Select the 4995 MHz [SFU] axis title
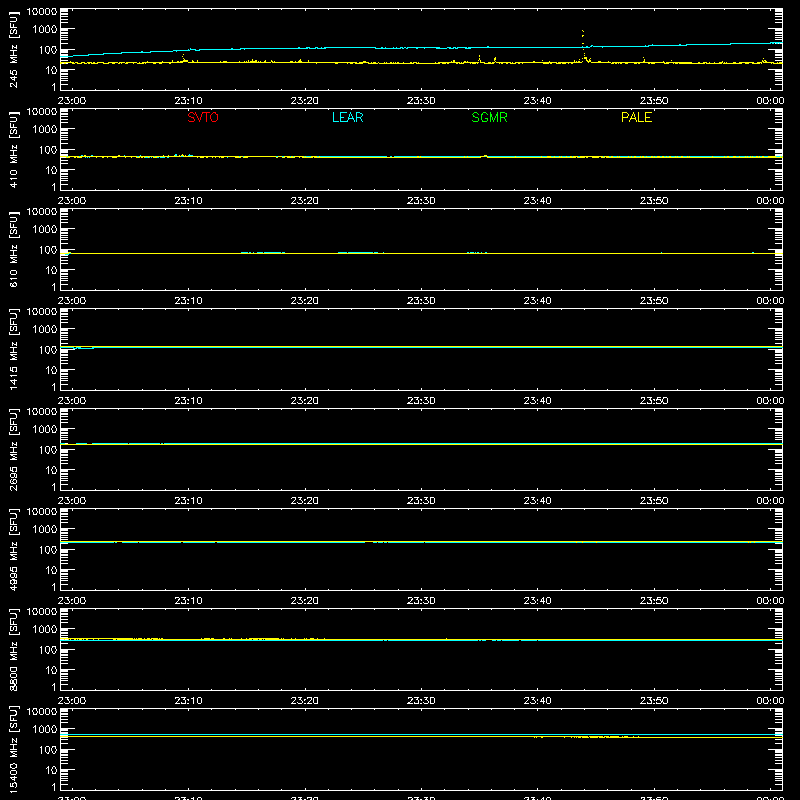The width and height of the screenshot is (800, 800). pos(13,549)
